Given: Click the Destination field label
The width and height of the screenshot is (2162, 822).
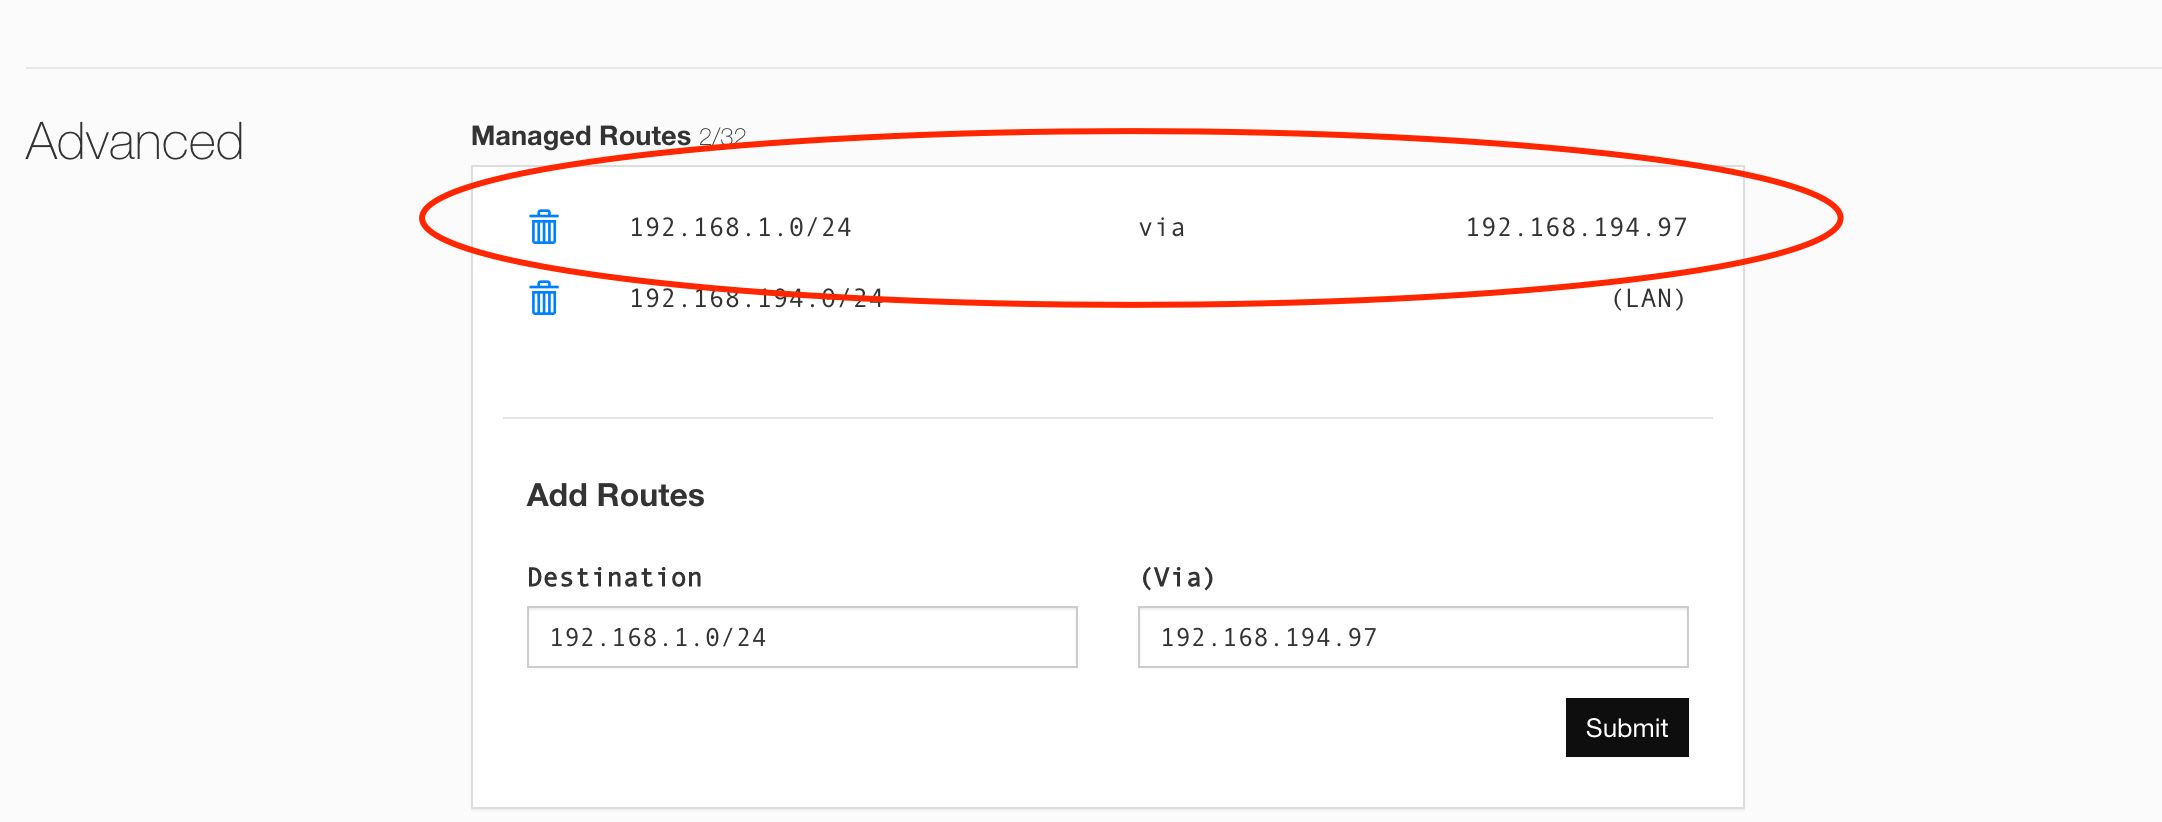Looking at the screenshot, I should click(x=615, y=577).
